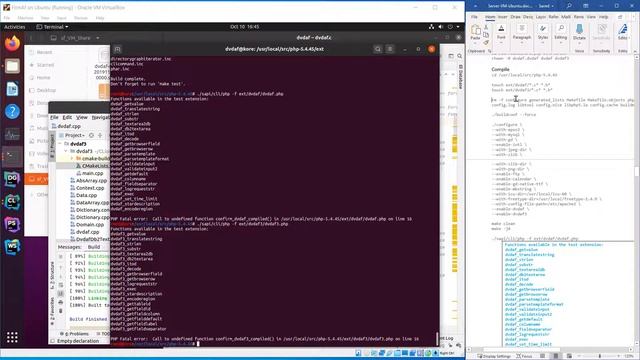The width and height of the screenshot is (640, 360).
Task: Click the gear icon in CLion Project panel
Action: [91, 135]
